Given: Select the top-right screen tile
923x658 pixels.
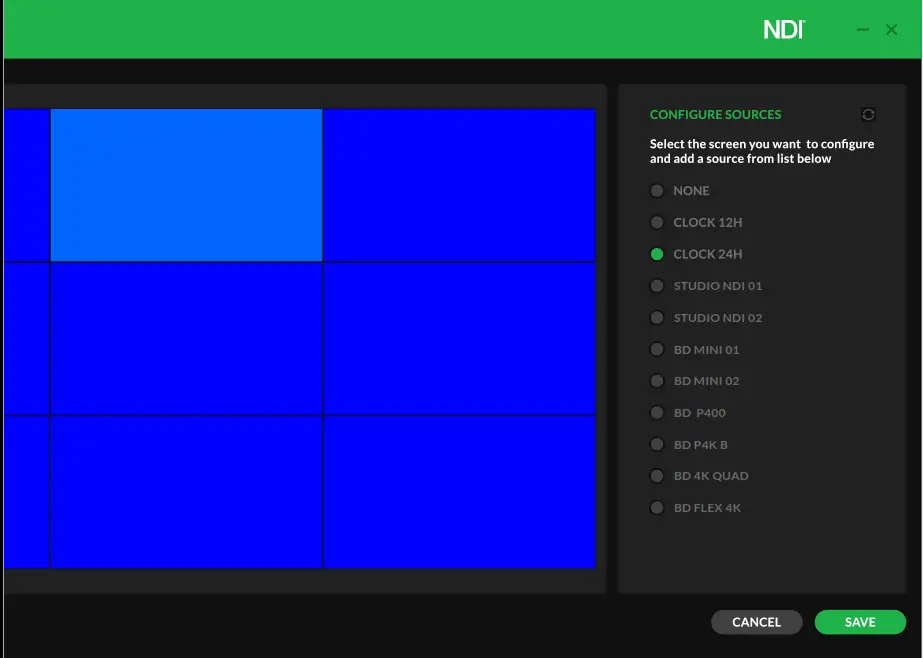Looking at the screenshot, I should (459, 184).
